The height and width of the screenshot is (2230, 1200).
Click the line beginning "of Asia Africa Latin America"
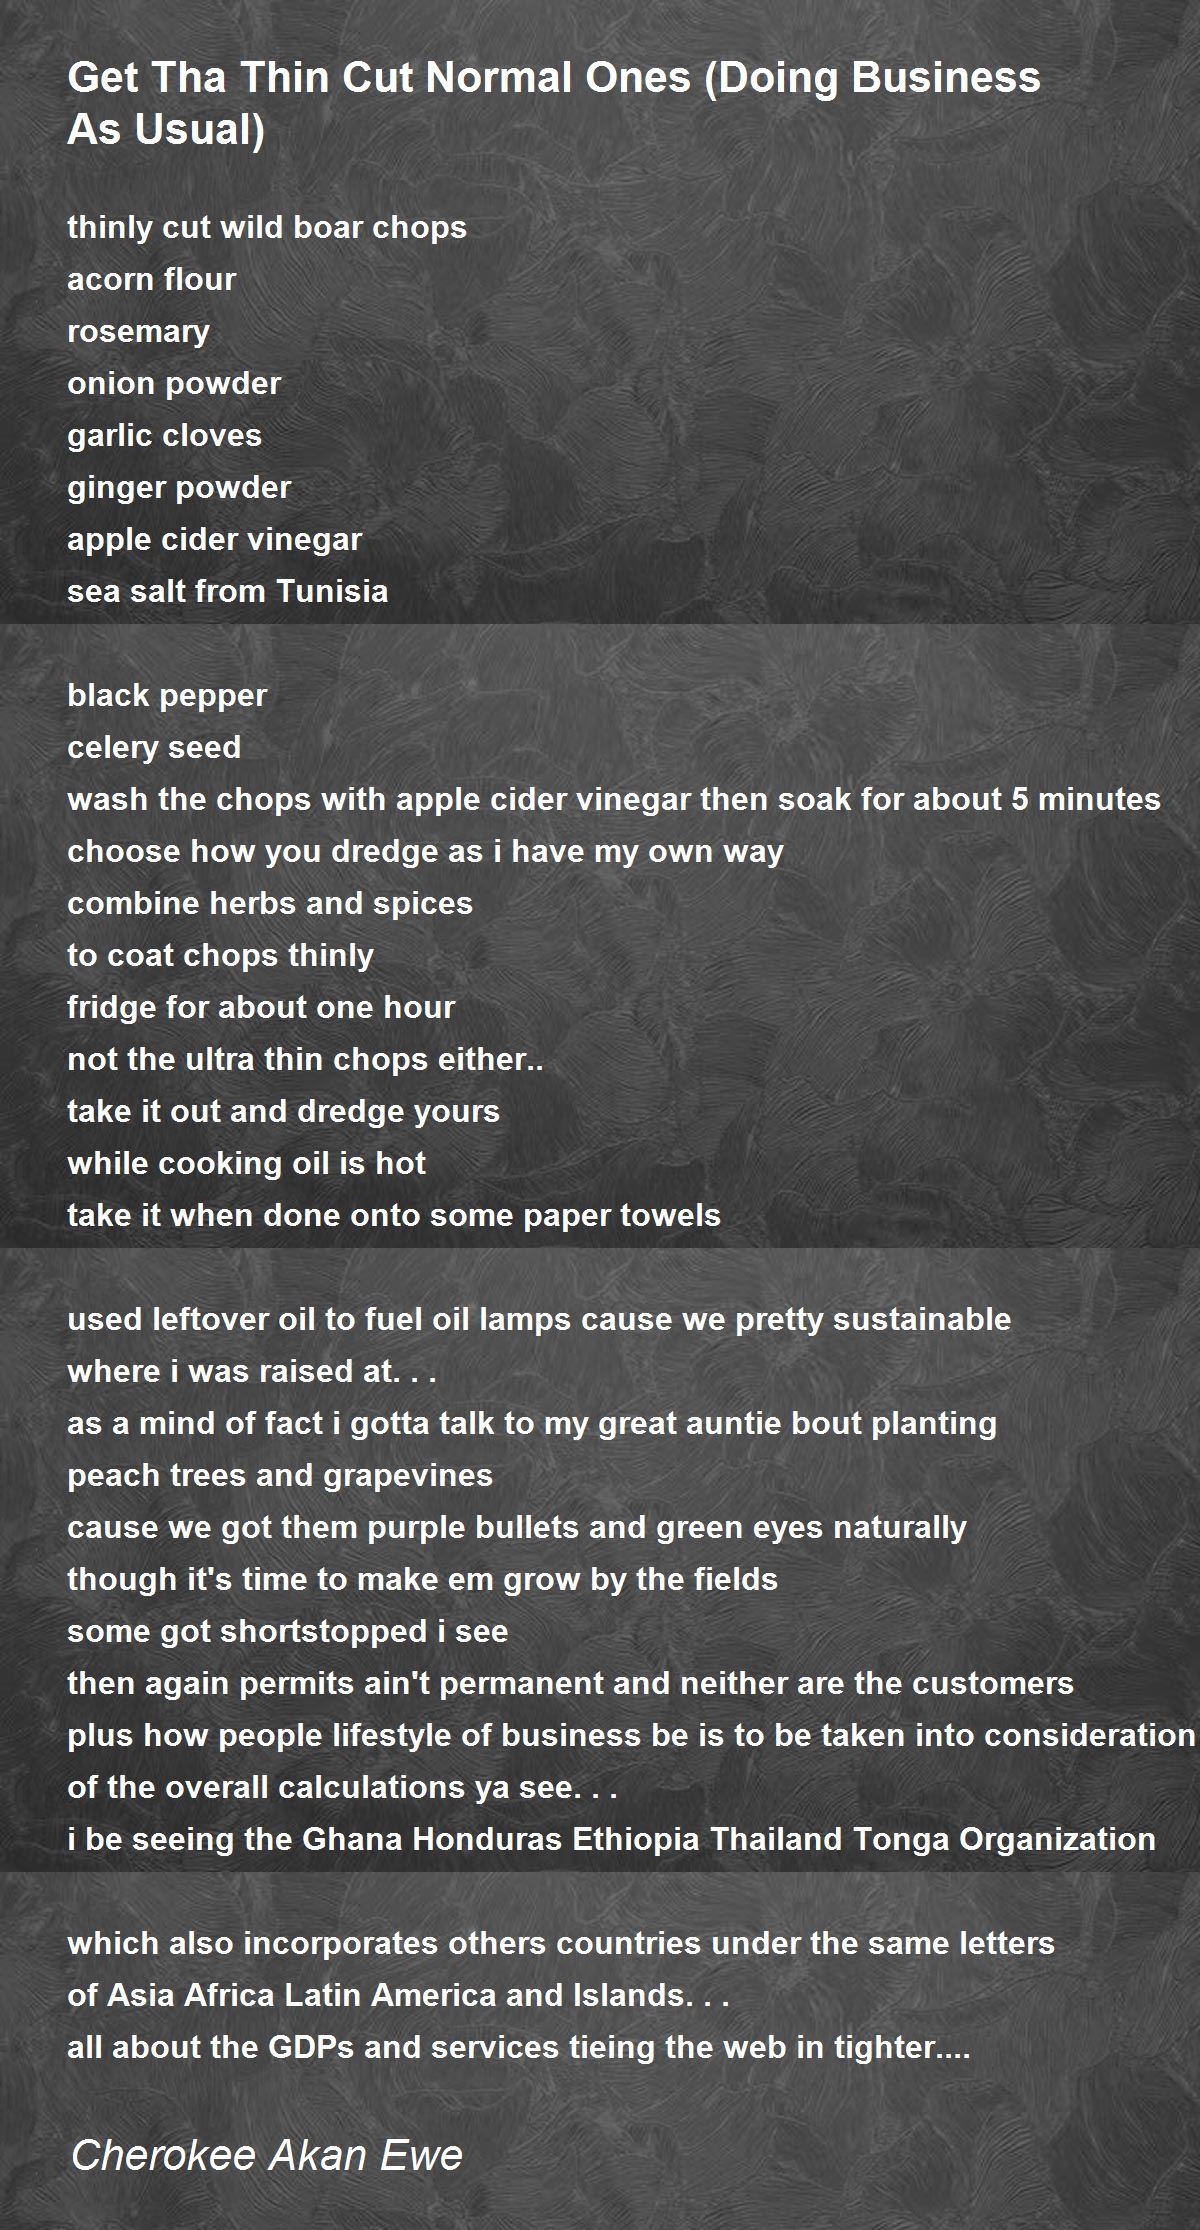[x=398, y=1996]
